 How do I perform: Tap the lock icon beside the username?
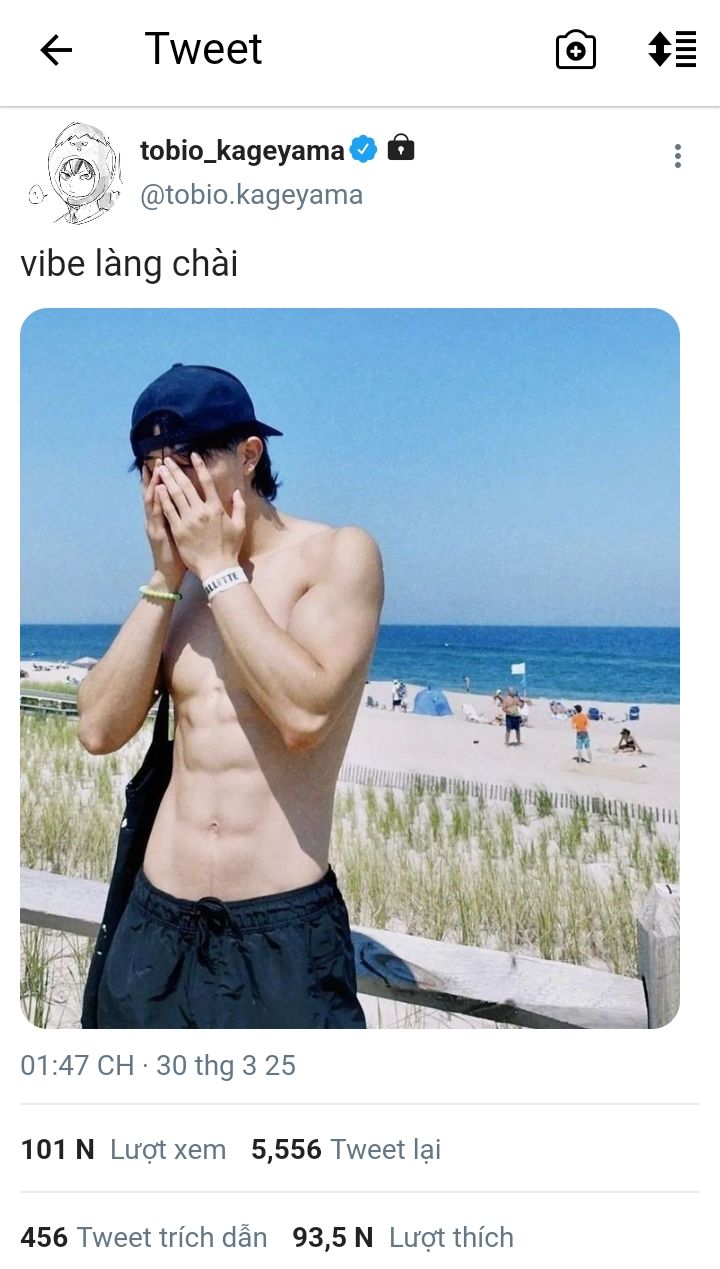tap(401, 148)
